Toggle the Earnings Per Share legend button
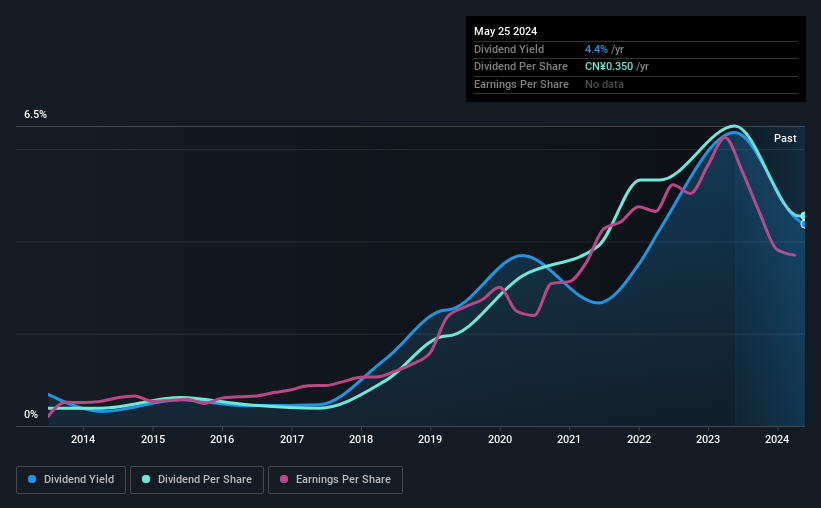Image resolution: width=821 pixels, height=508 pixels. (335, 480)
